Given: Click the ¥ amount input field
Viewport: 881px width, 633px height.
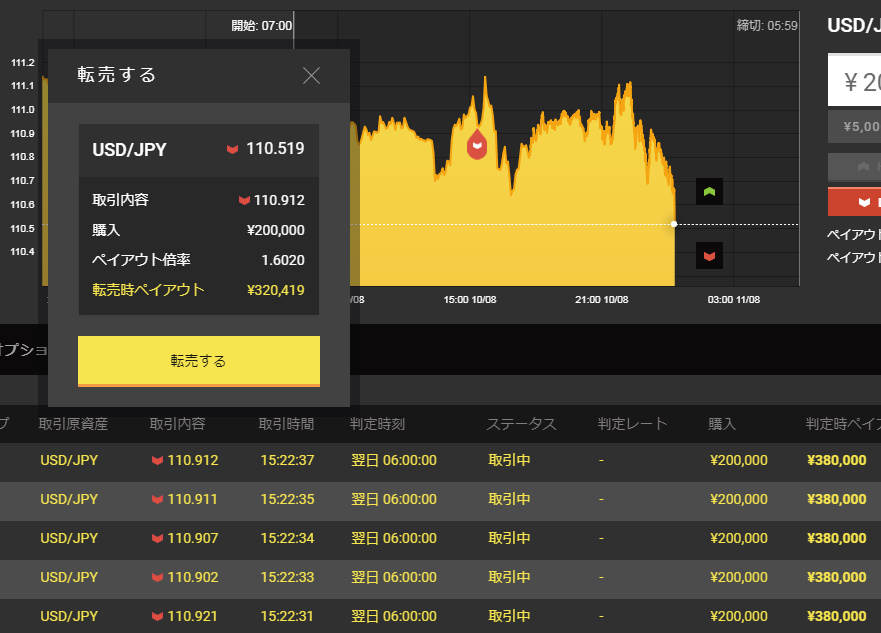Looking at the screenshot, I should 855,80.
